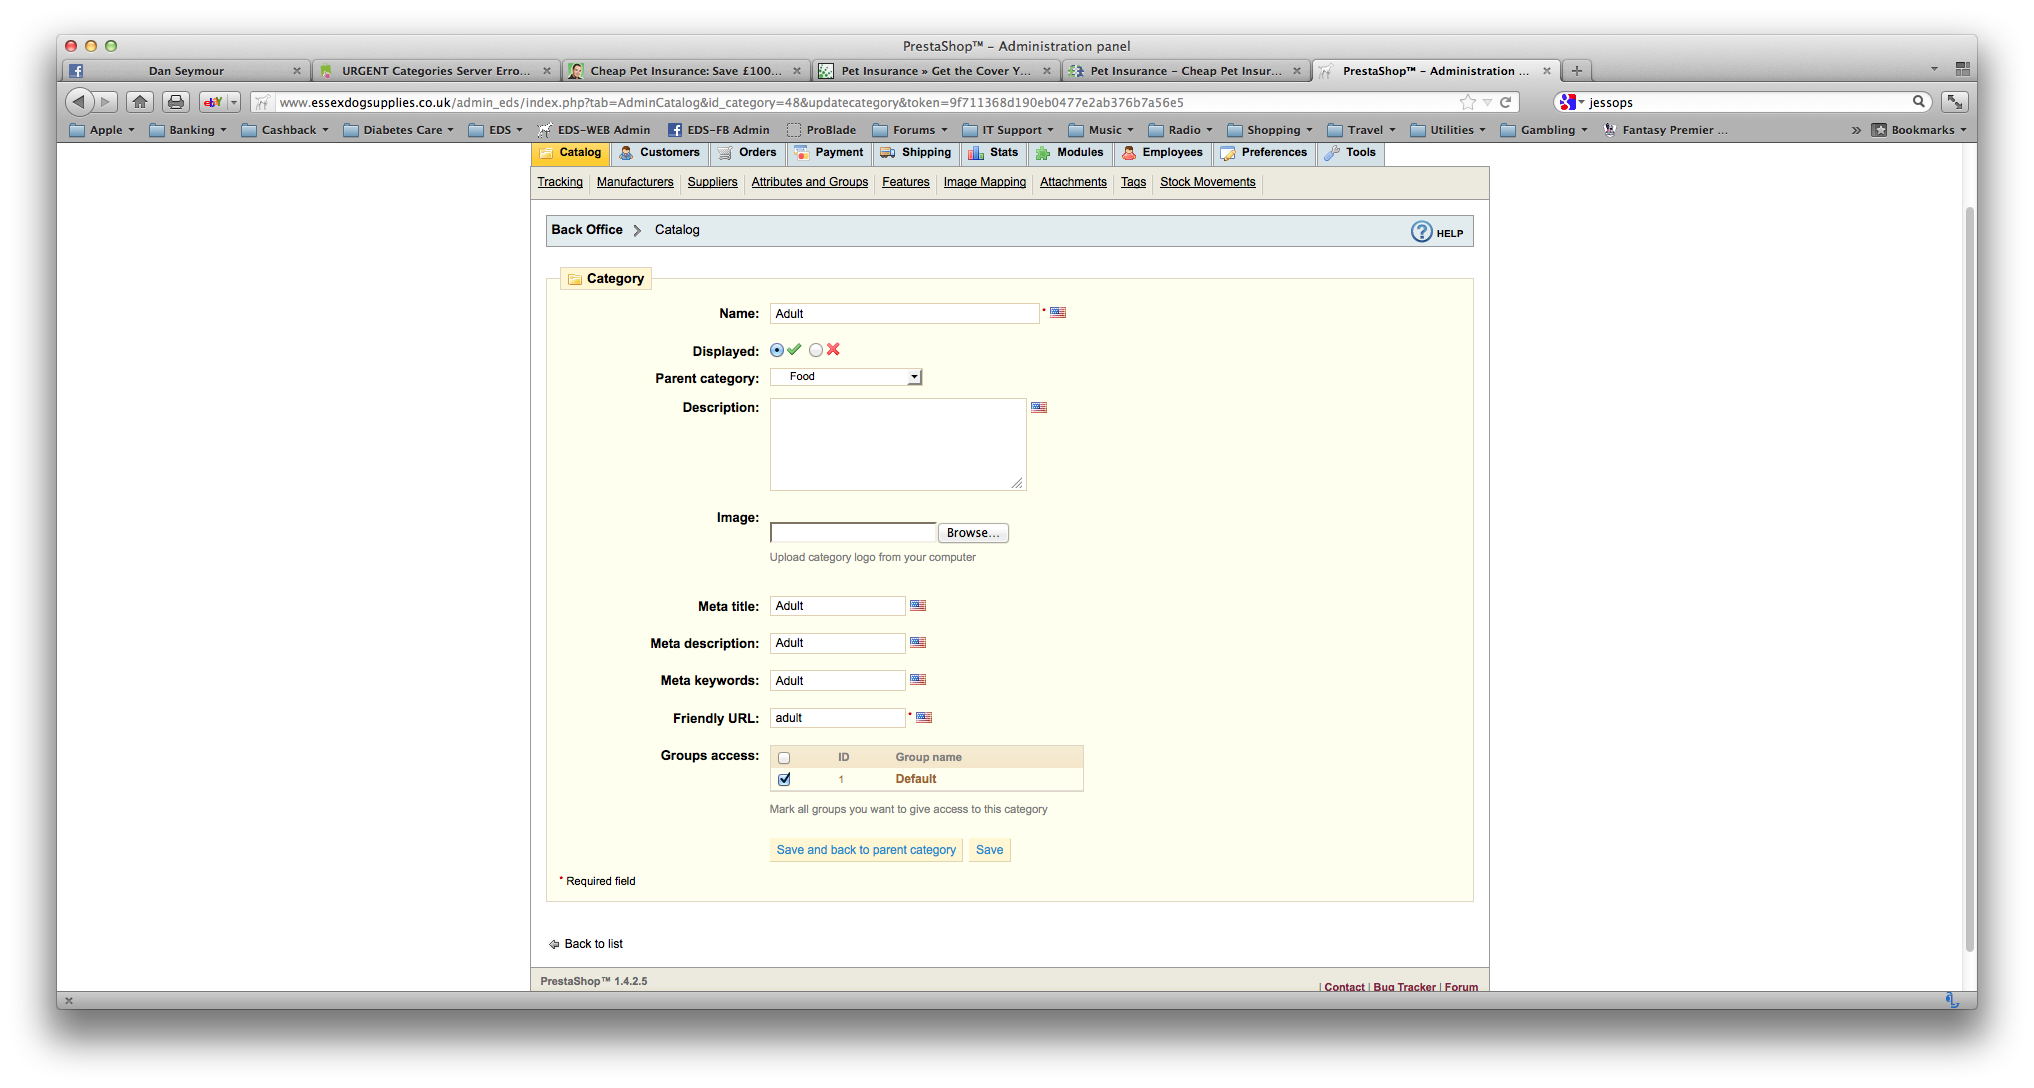Screen dimensions: 2034x1088
Task: Bookmark page with the star icon
Action: click(1467, 102)
